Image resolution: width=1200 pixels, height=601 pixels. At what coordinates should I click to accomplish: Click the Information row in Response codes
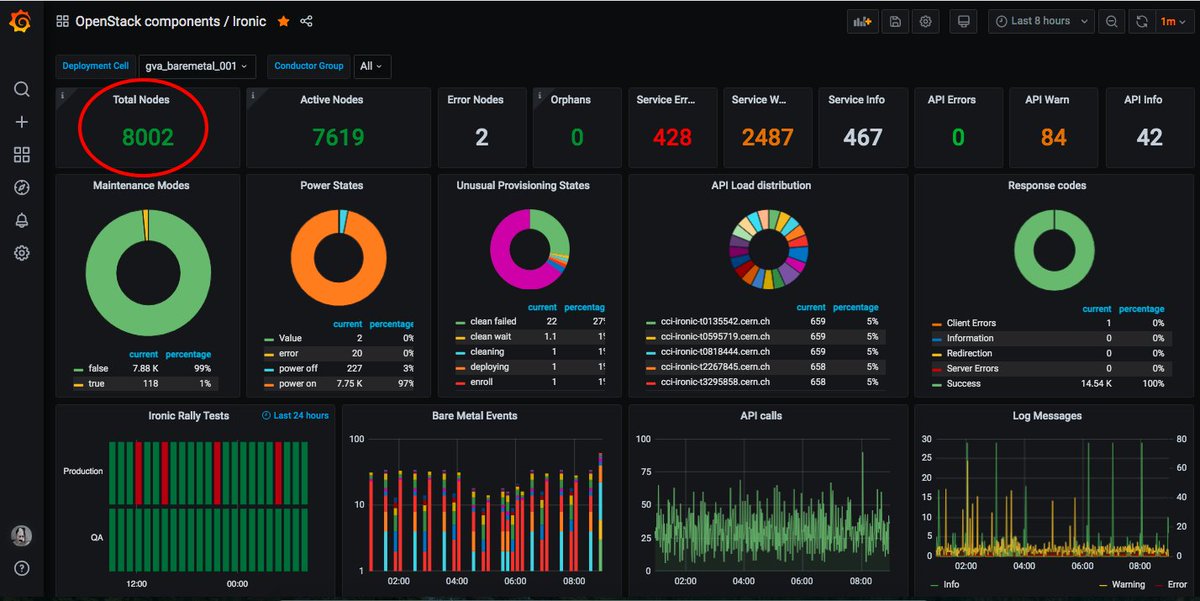coord(1047,338)
